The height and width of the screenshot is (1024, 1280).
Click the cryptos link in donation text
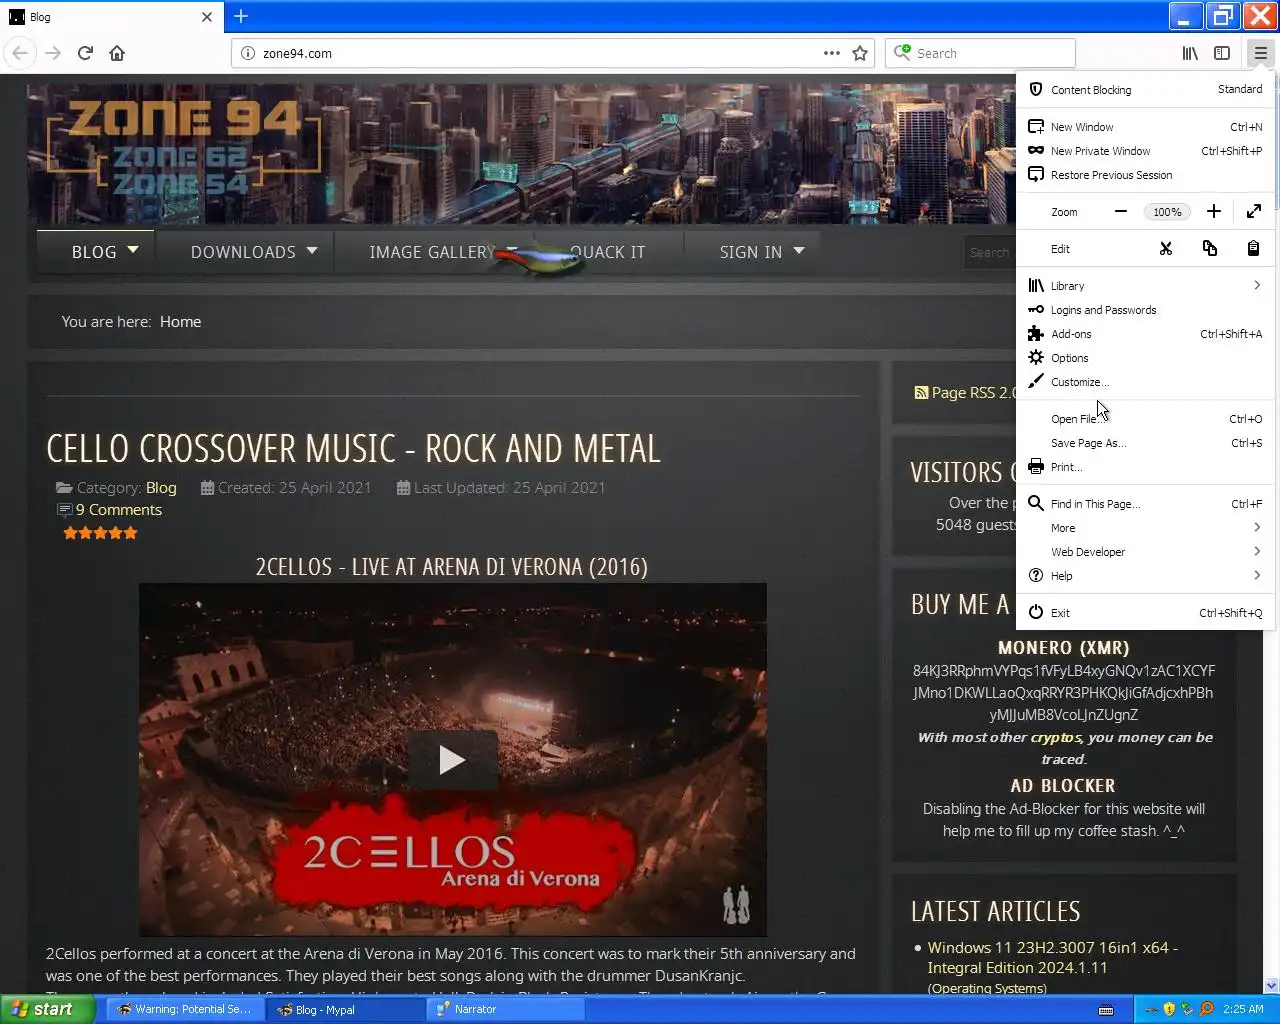pyautogui.click(x=1056, y=737)
